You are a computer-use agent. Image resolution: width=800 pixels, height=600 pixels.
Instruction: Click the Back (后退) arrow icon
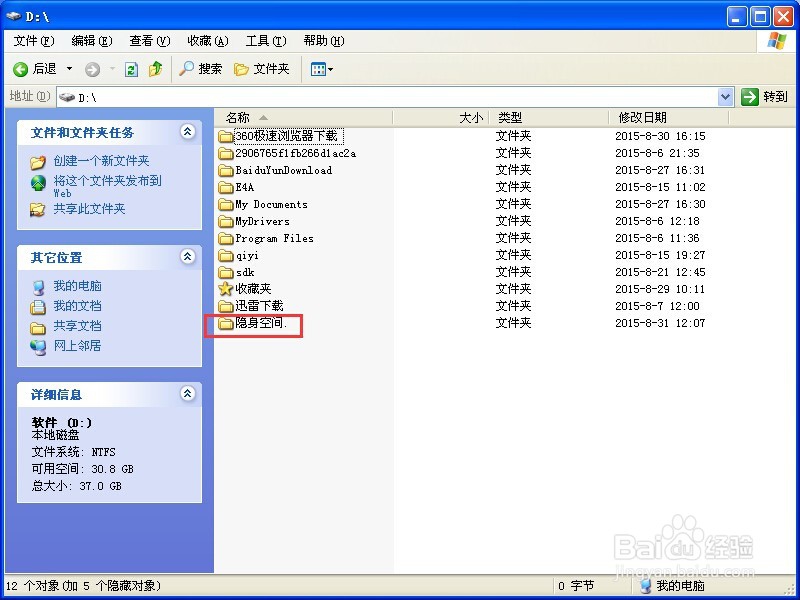[20, 69]
